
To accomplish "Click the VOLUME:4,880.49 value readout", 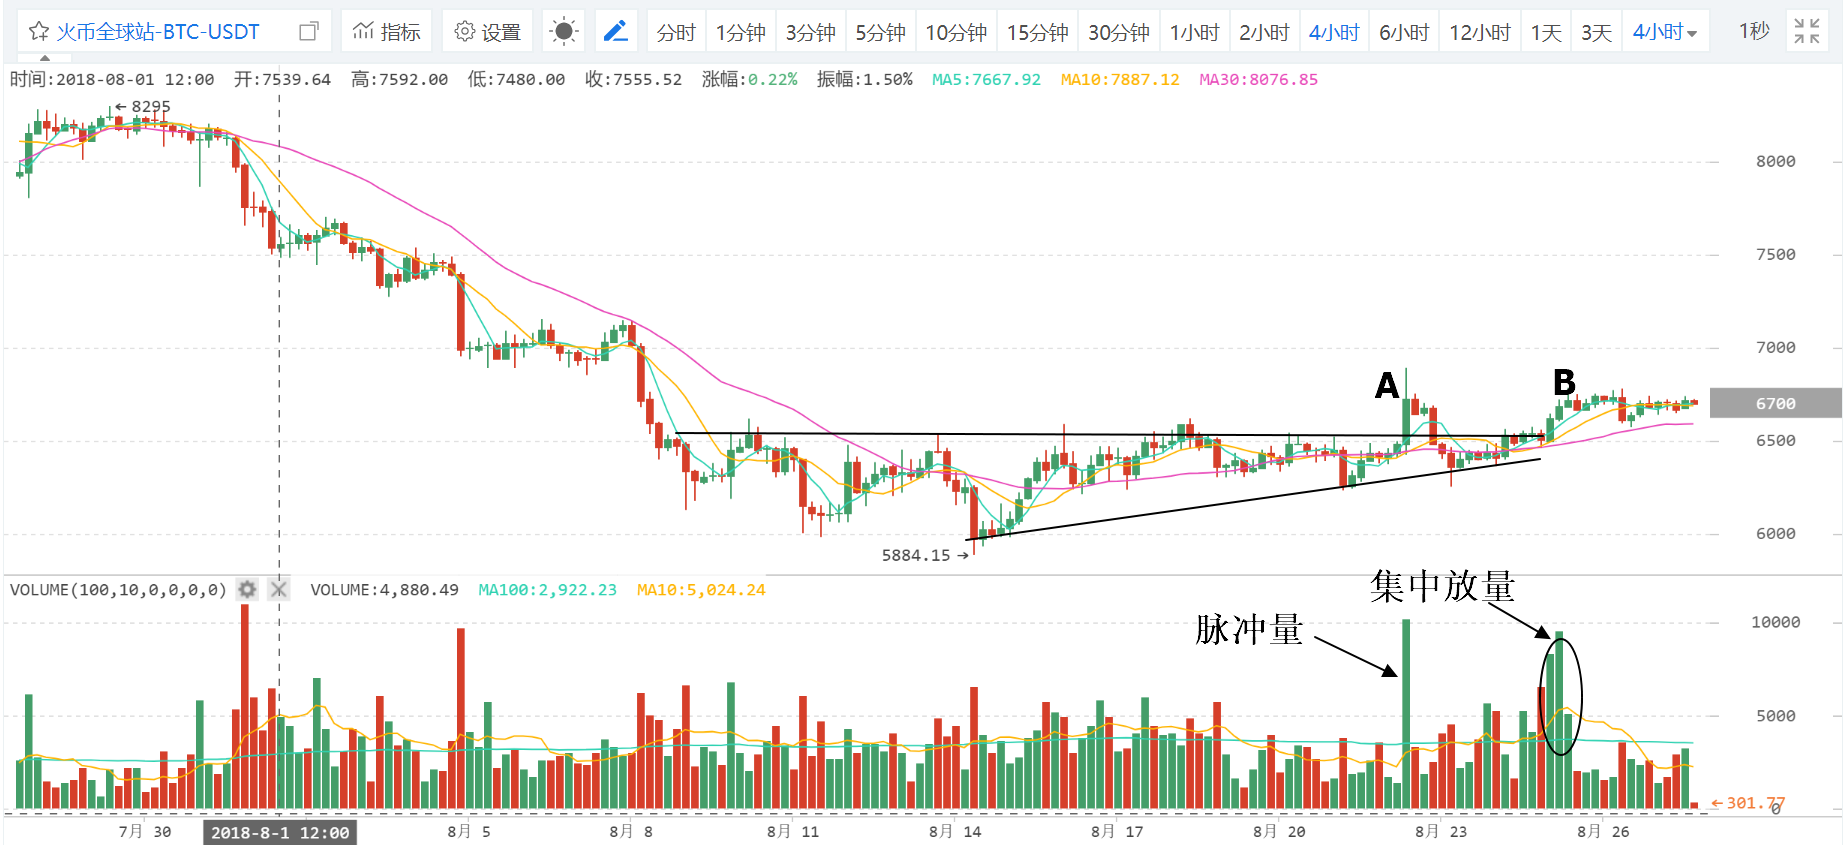I will (384, 590).
